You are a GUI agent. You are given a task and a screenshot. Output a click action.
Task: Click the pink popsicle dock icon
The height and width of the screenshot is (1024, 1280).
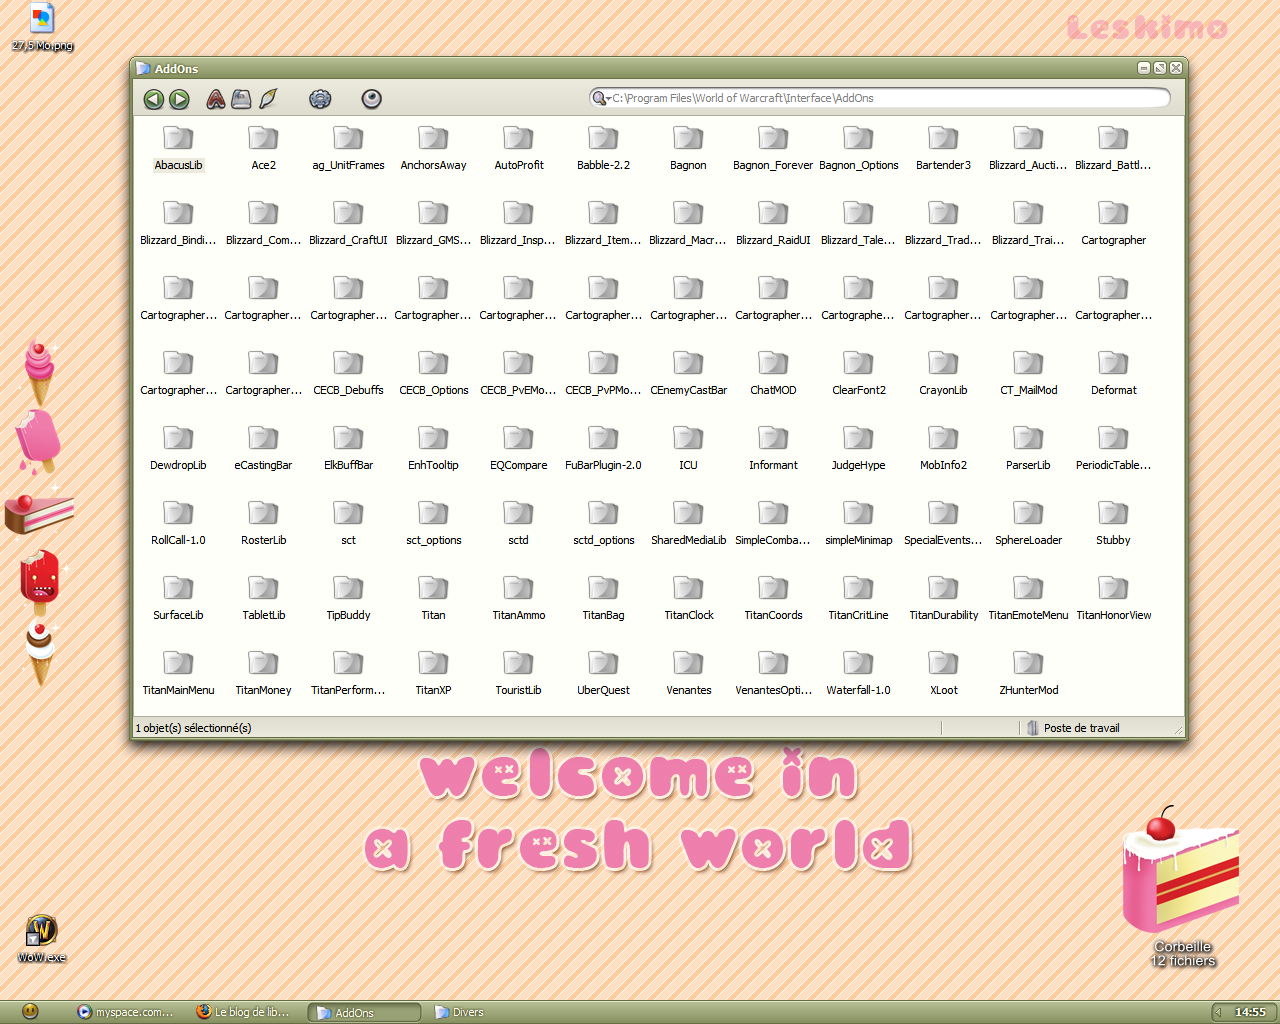coord(38,441)
